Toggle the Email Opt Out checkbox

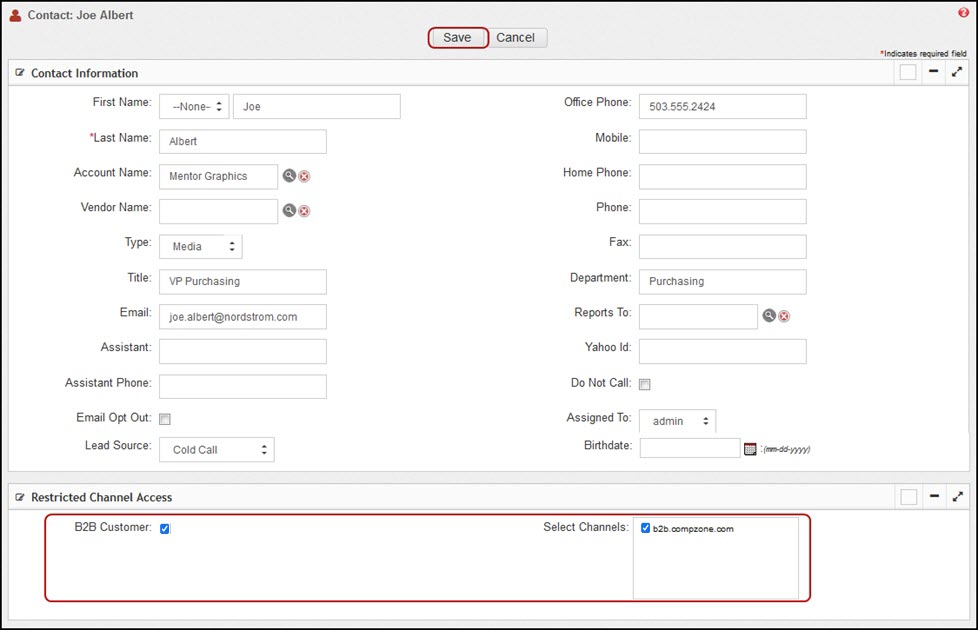point(165,419)
